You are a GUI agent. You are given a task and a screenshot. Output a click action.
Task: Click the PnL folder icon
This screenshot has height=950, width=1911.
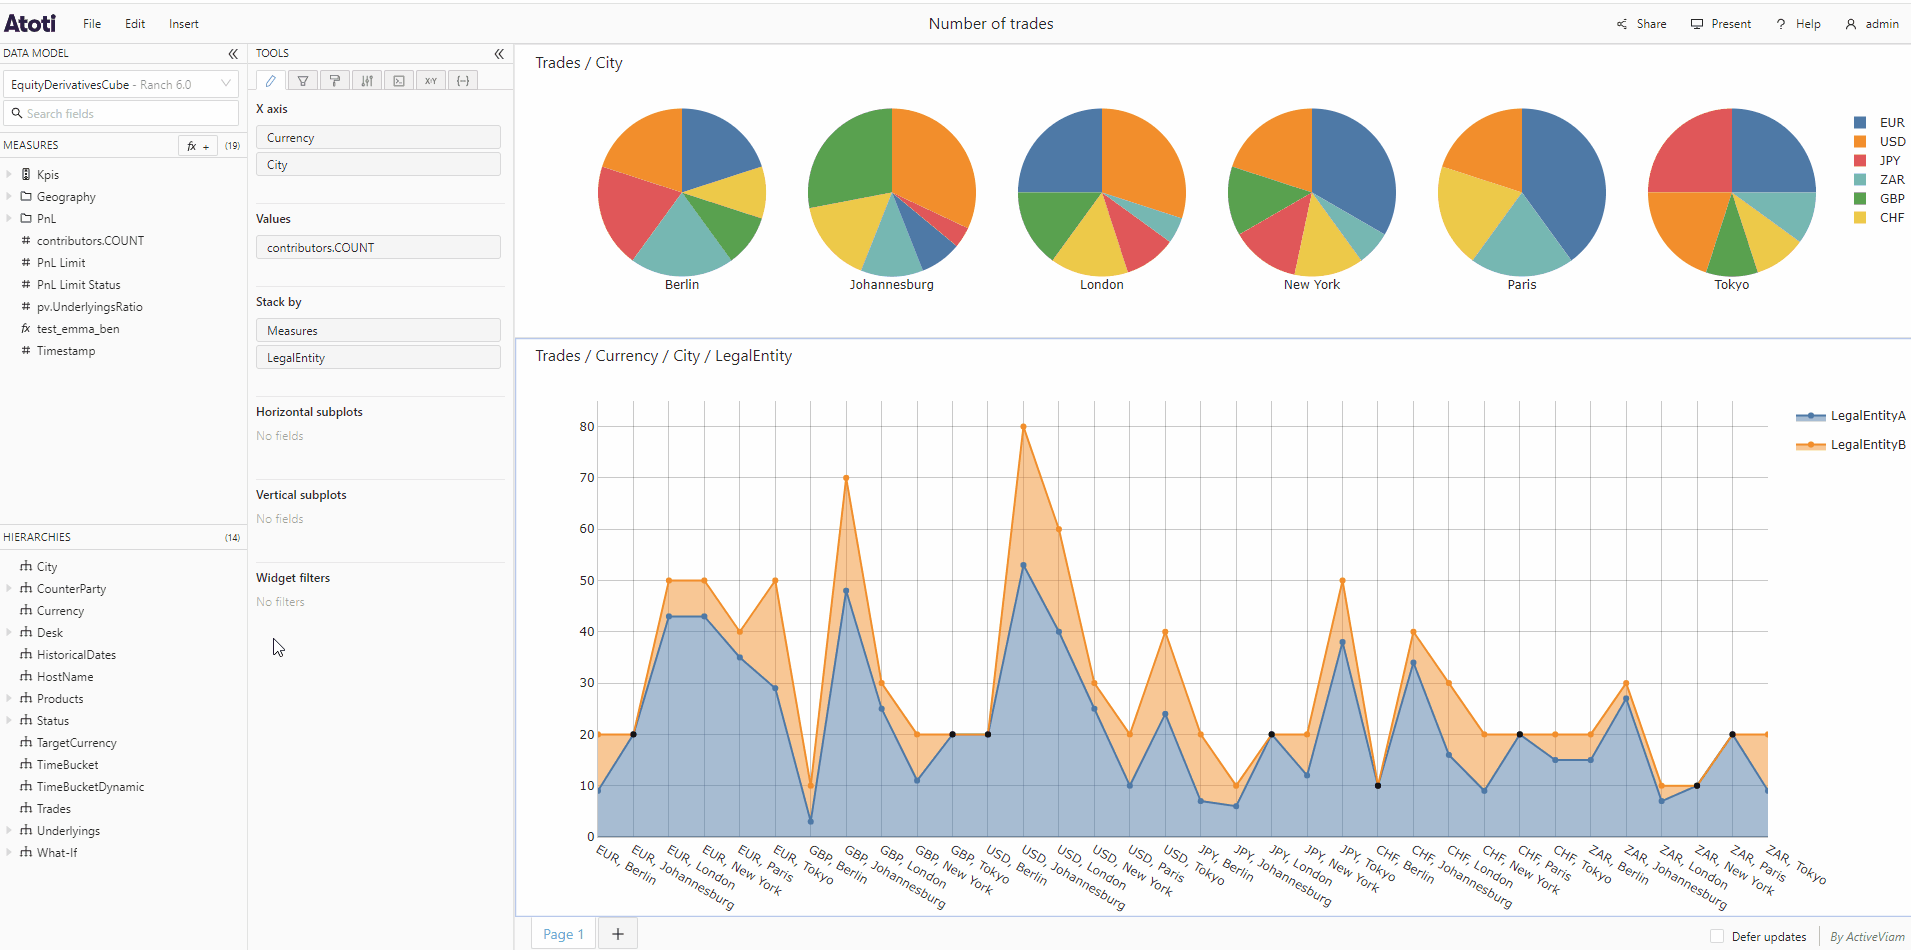pos(26,218)
